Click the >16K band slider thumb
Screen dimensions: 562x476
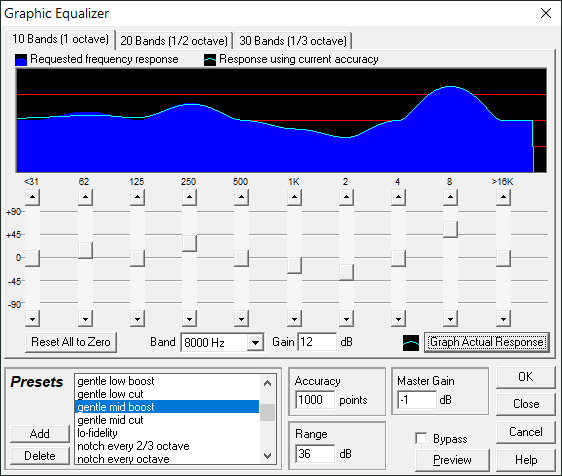(504, 258)
